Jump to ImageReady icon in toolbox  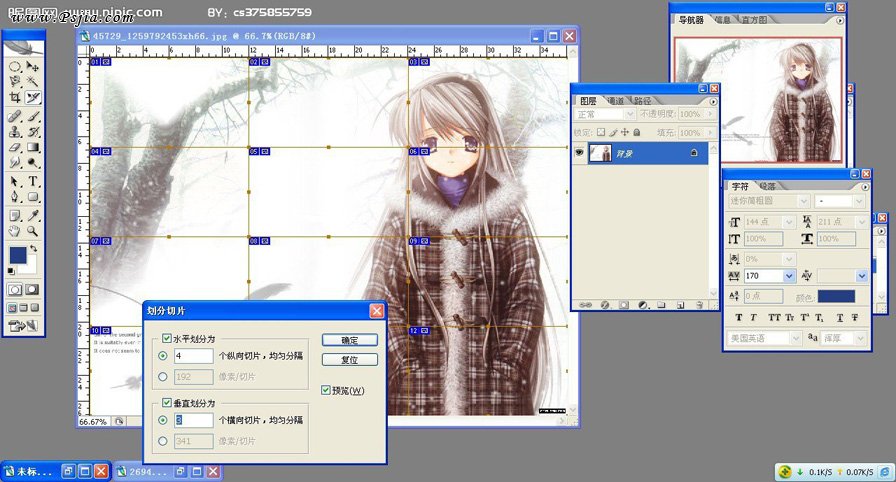pos(23,326)
